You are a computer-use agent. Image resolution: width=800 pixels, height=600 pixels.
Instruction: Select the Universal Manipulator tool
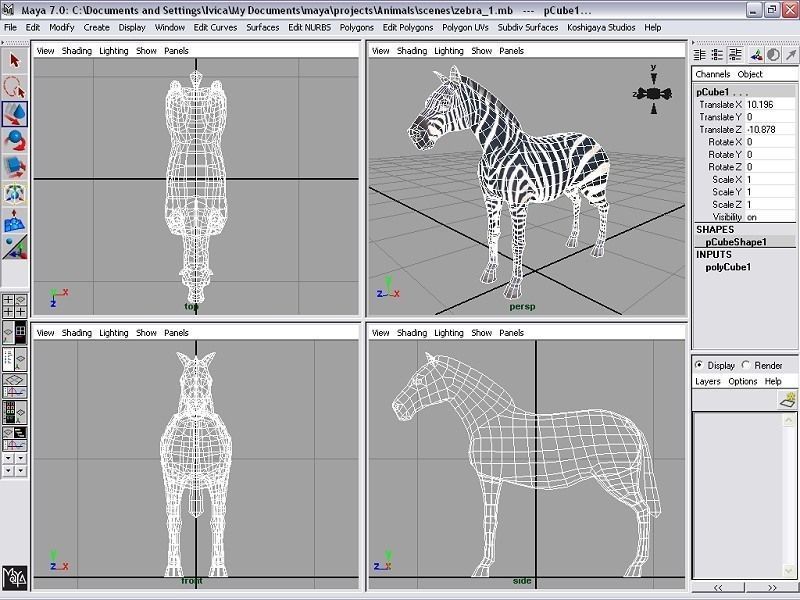coord(14,194)
